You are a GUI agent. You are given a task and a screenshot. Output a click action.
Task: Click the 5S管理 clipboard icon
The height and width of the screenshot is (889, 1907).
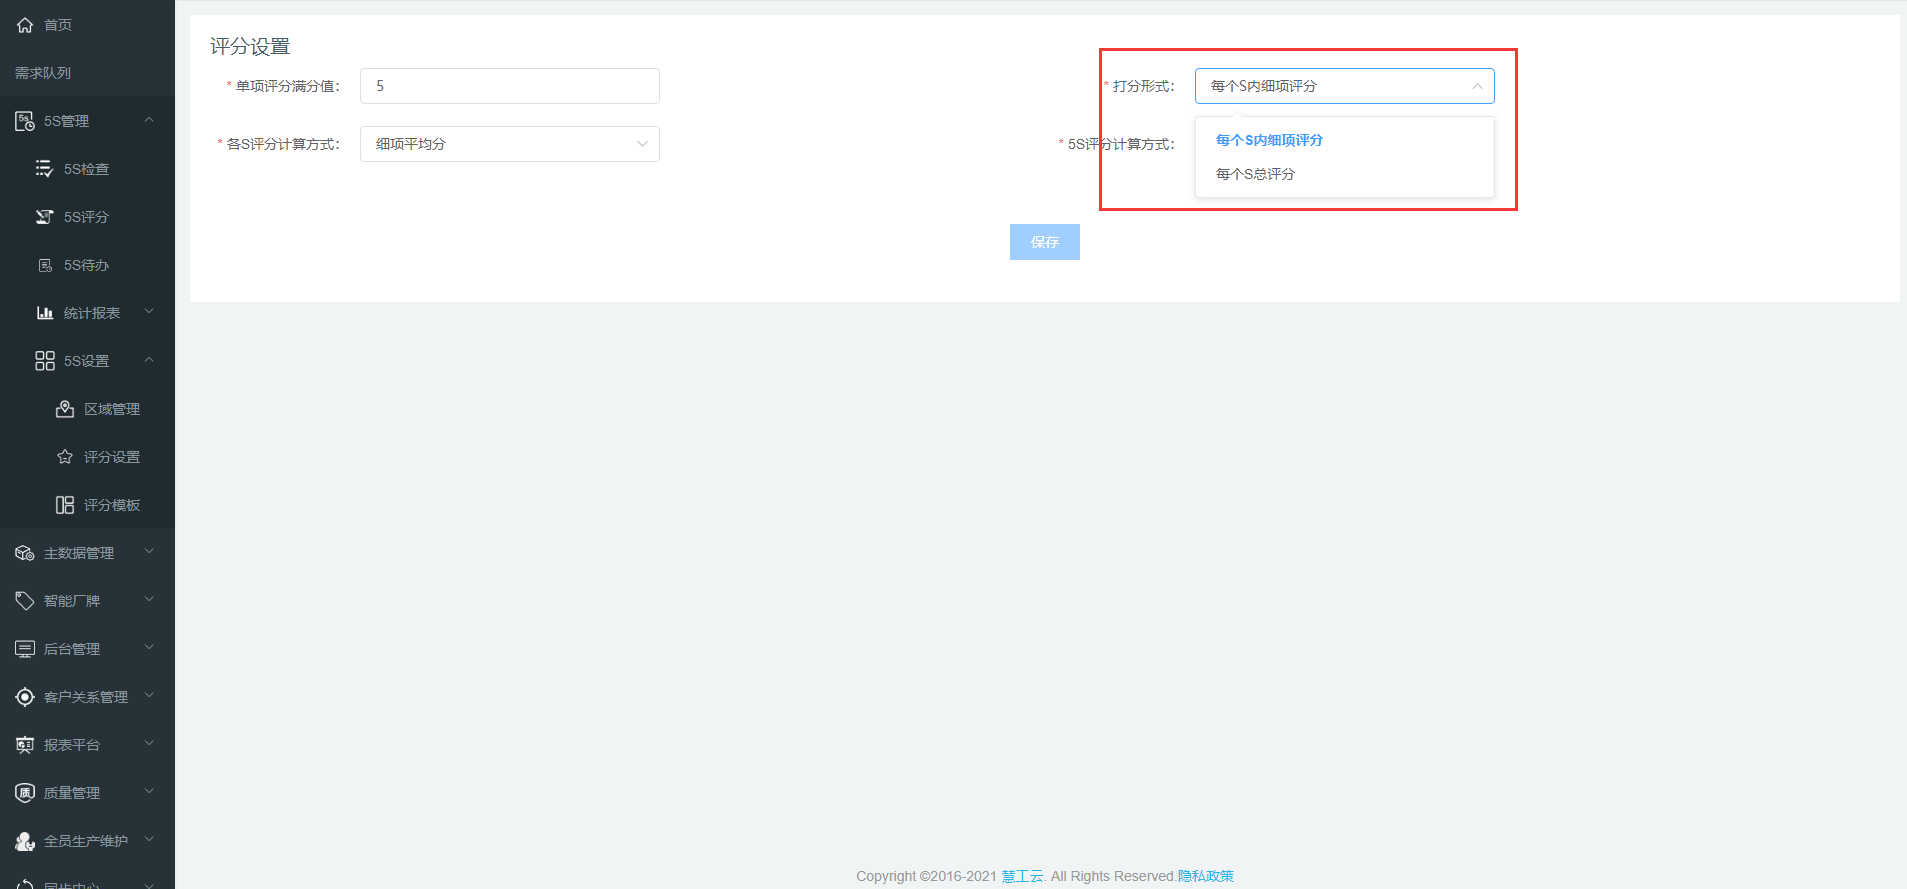[x=25, y=121]
